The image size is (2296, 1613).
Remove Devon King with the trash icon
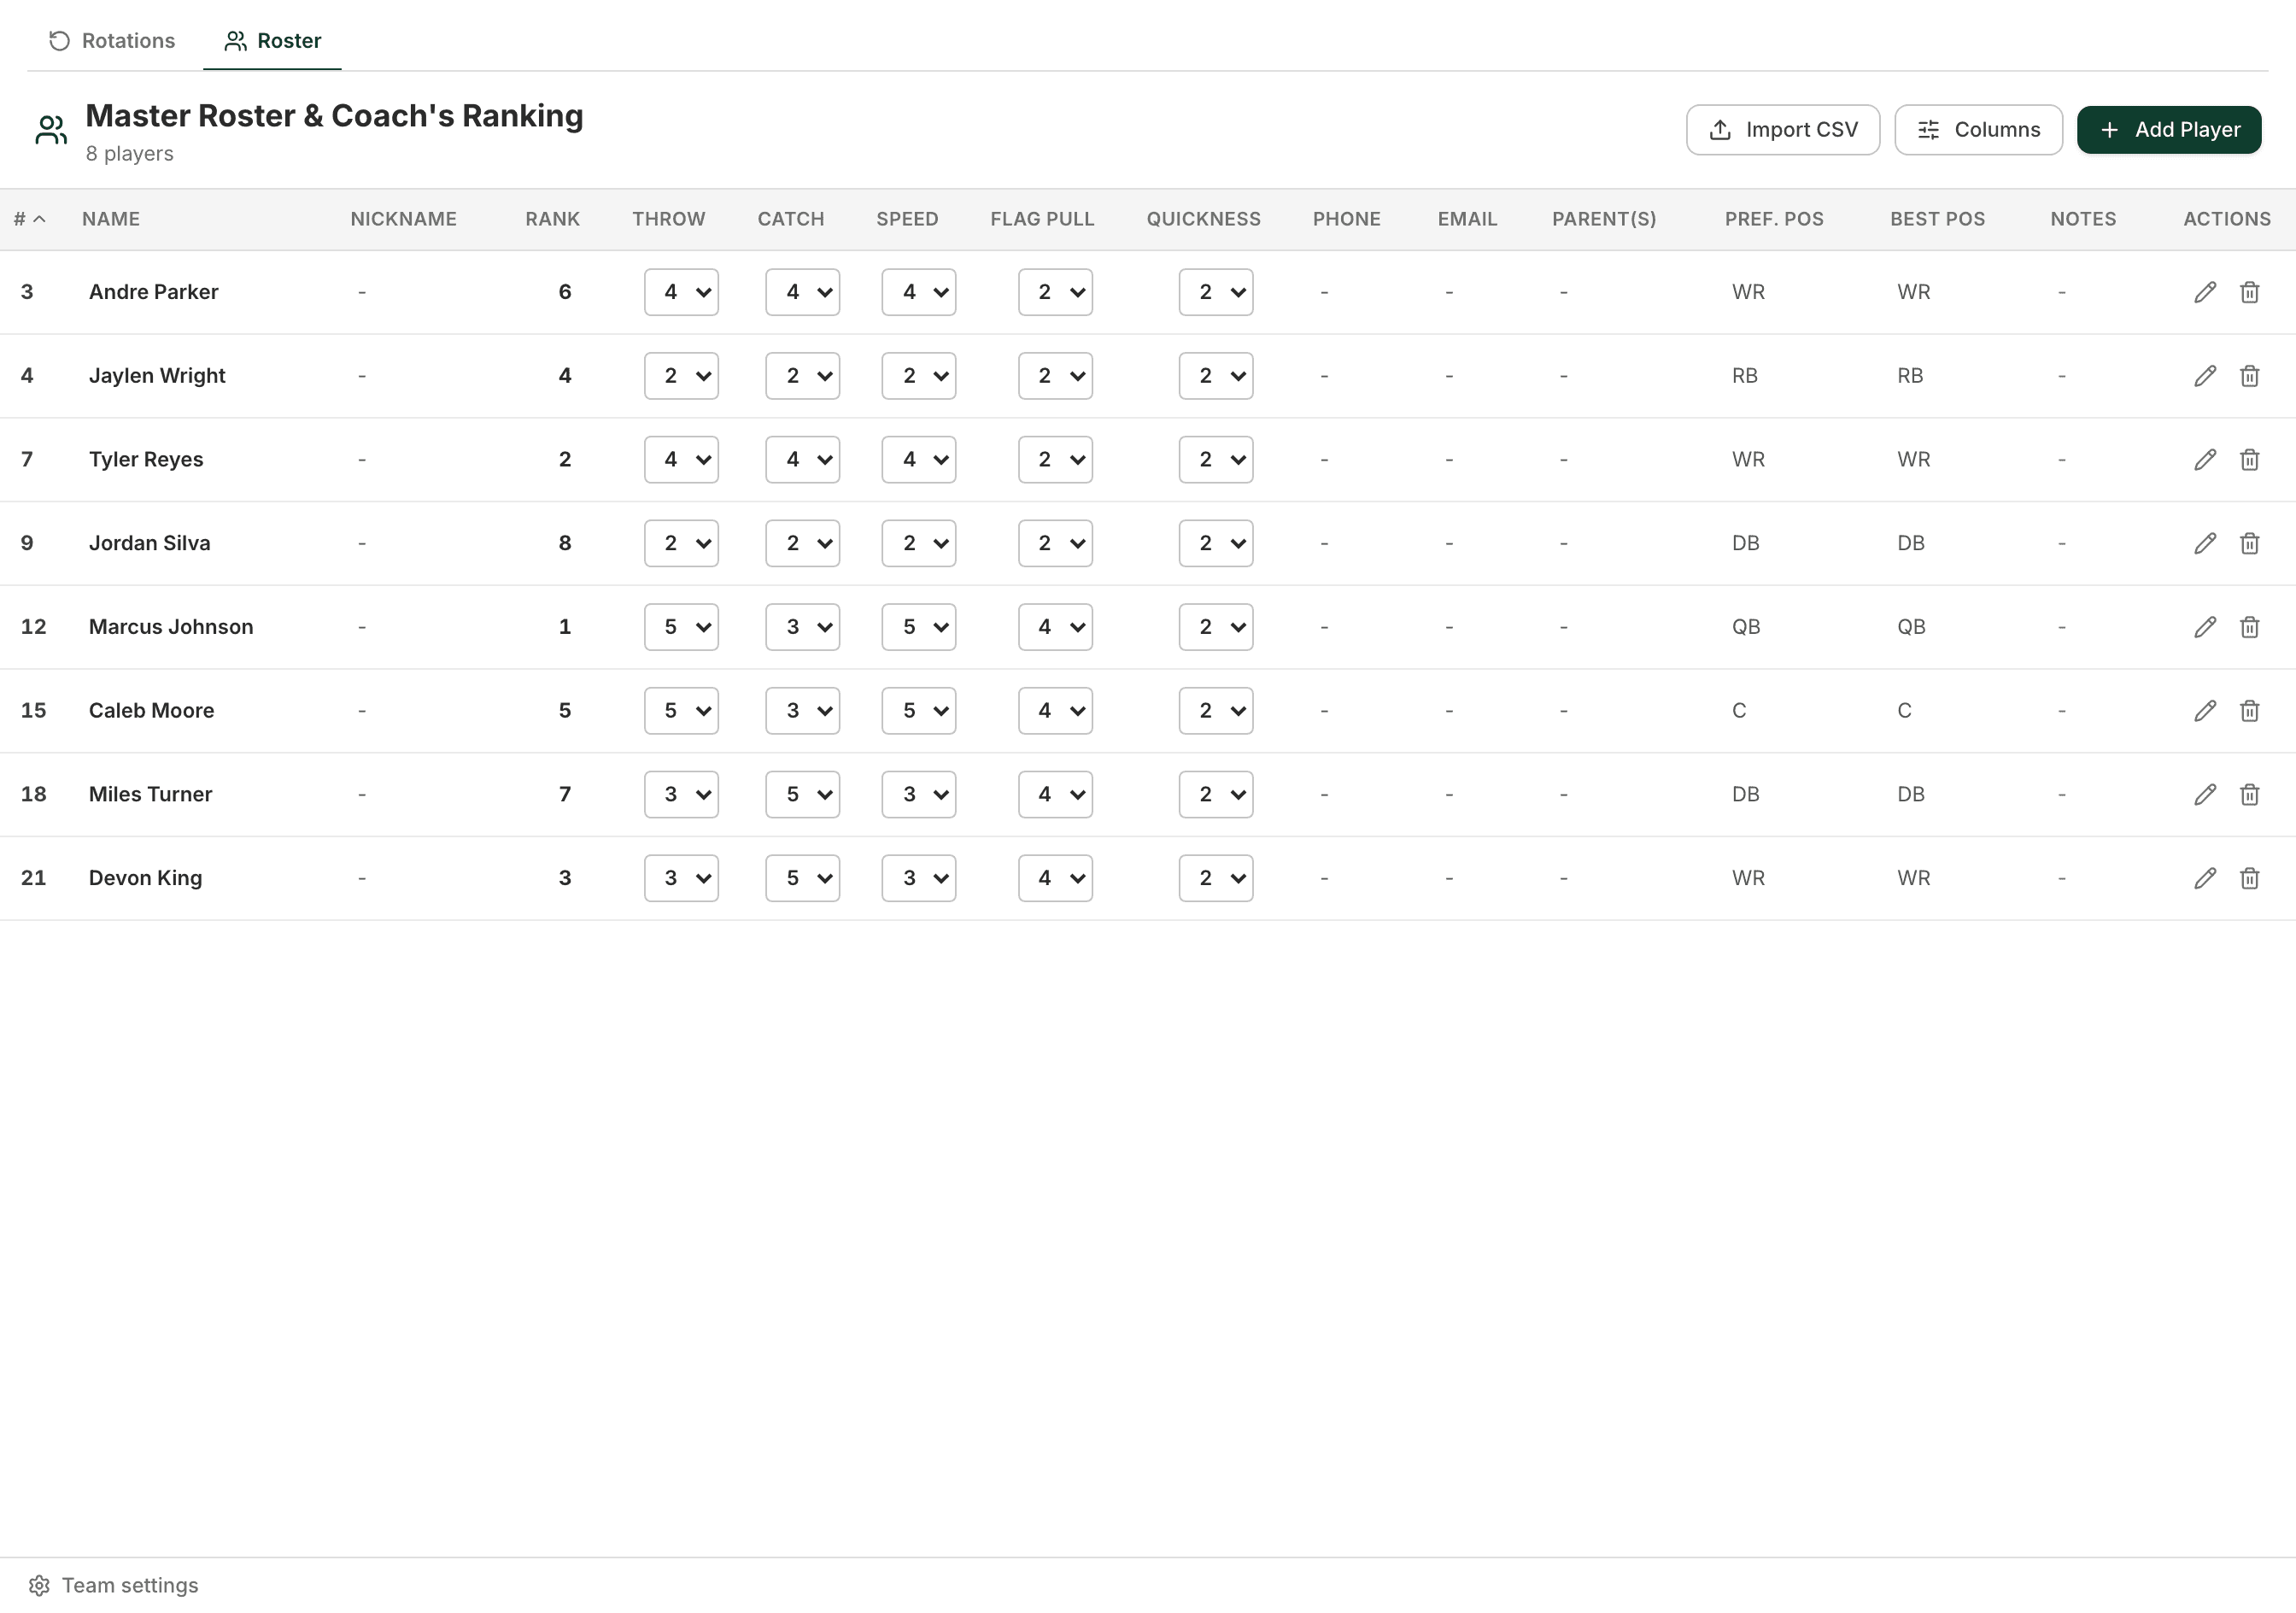click(2249, 878)
